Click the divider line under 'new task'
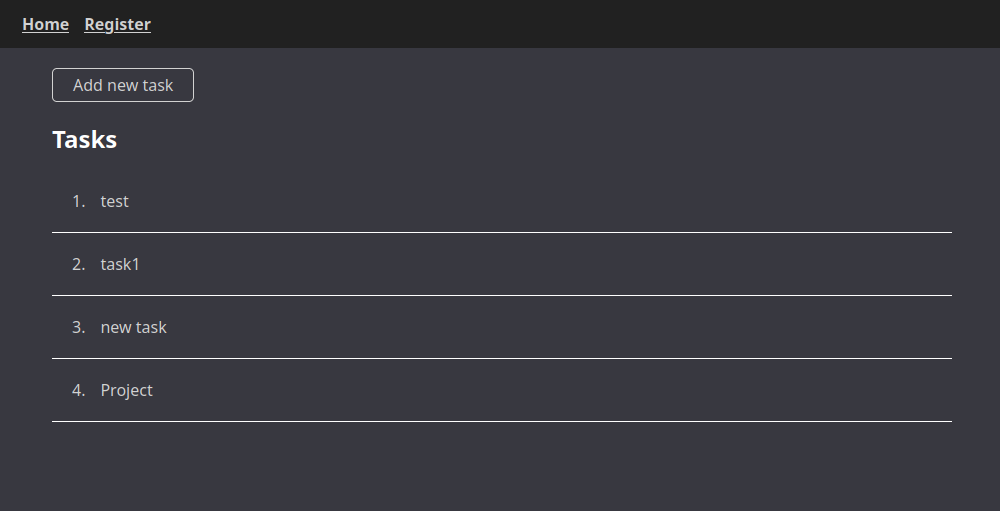The image size is (1000, 511). [x=500, y=358]
